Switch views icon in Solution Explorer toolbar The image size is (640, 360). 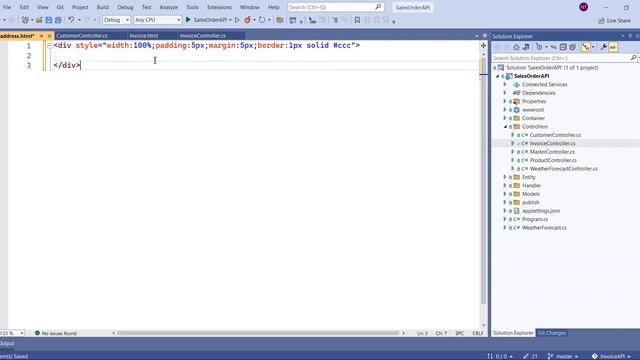click(526, 47)
